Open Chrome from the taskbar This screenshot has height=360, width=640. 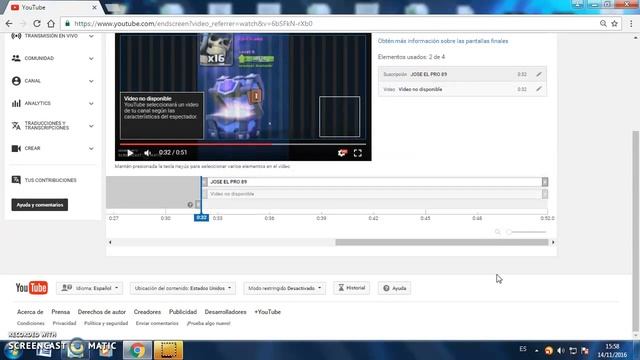pos(137,350)
